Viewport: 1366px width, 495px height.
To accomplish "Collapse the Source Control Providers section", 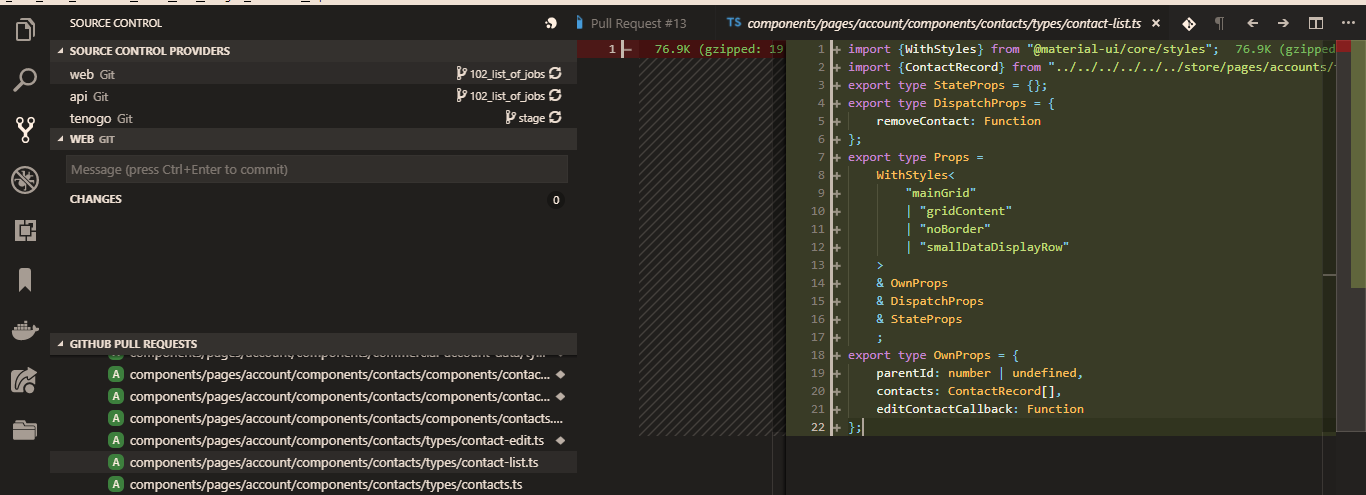I will 61,51.
